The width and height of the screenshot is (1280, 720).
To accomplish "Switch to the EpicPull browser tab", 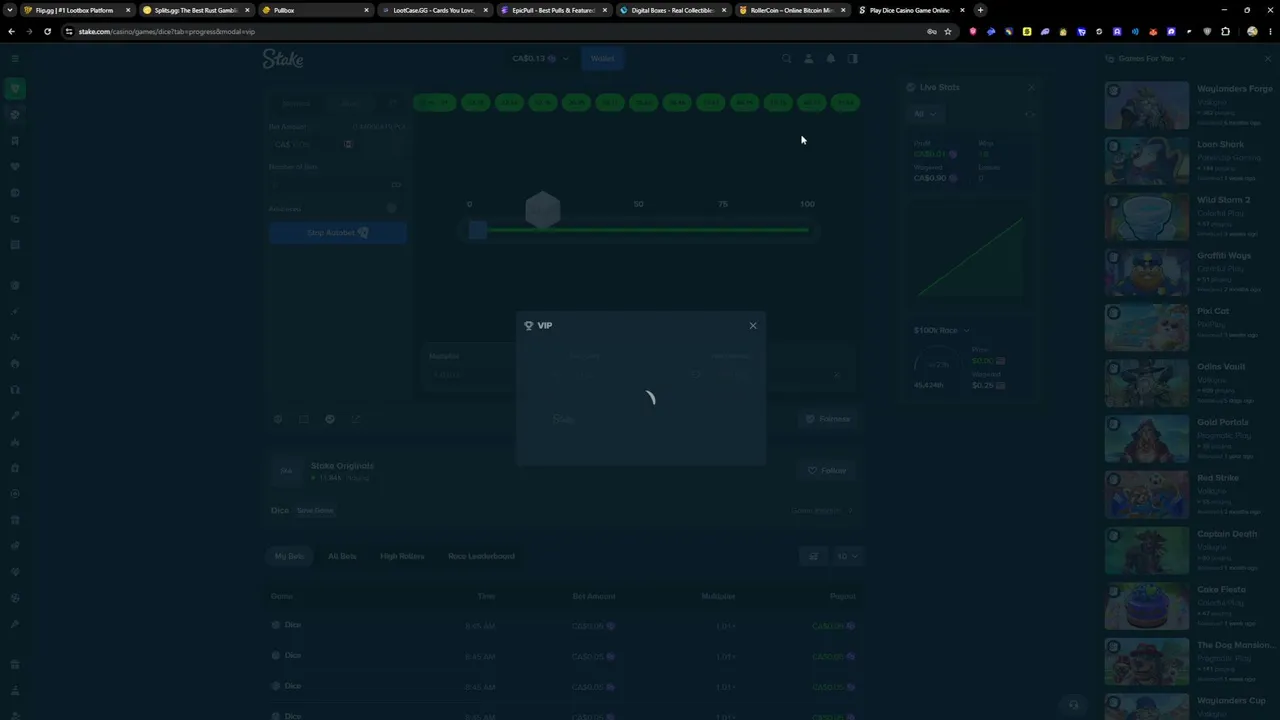I will pyautogui.click(x=554, y=10).
